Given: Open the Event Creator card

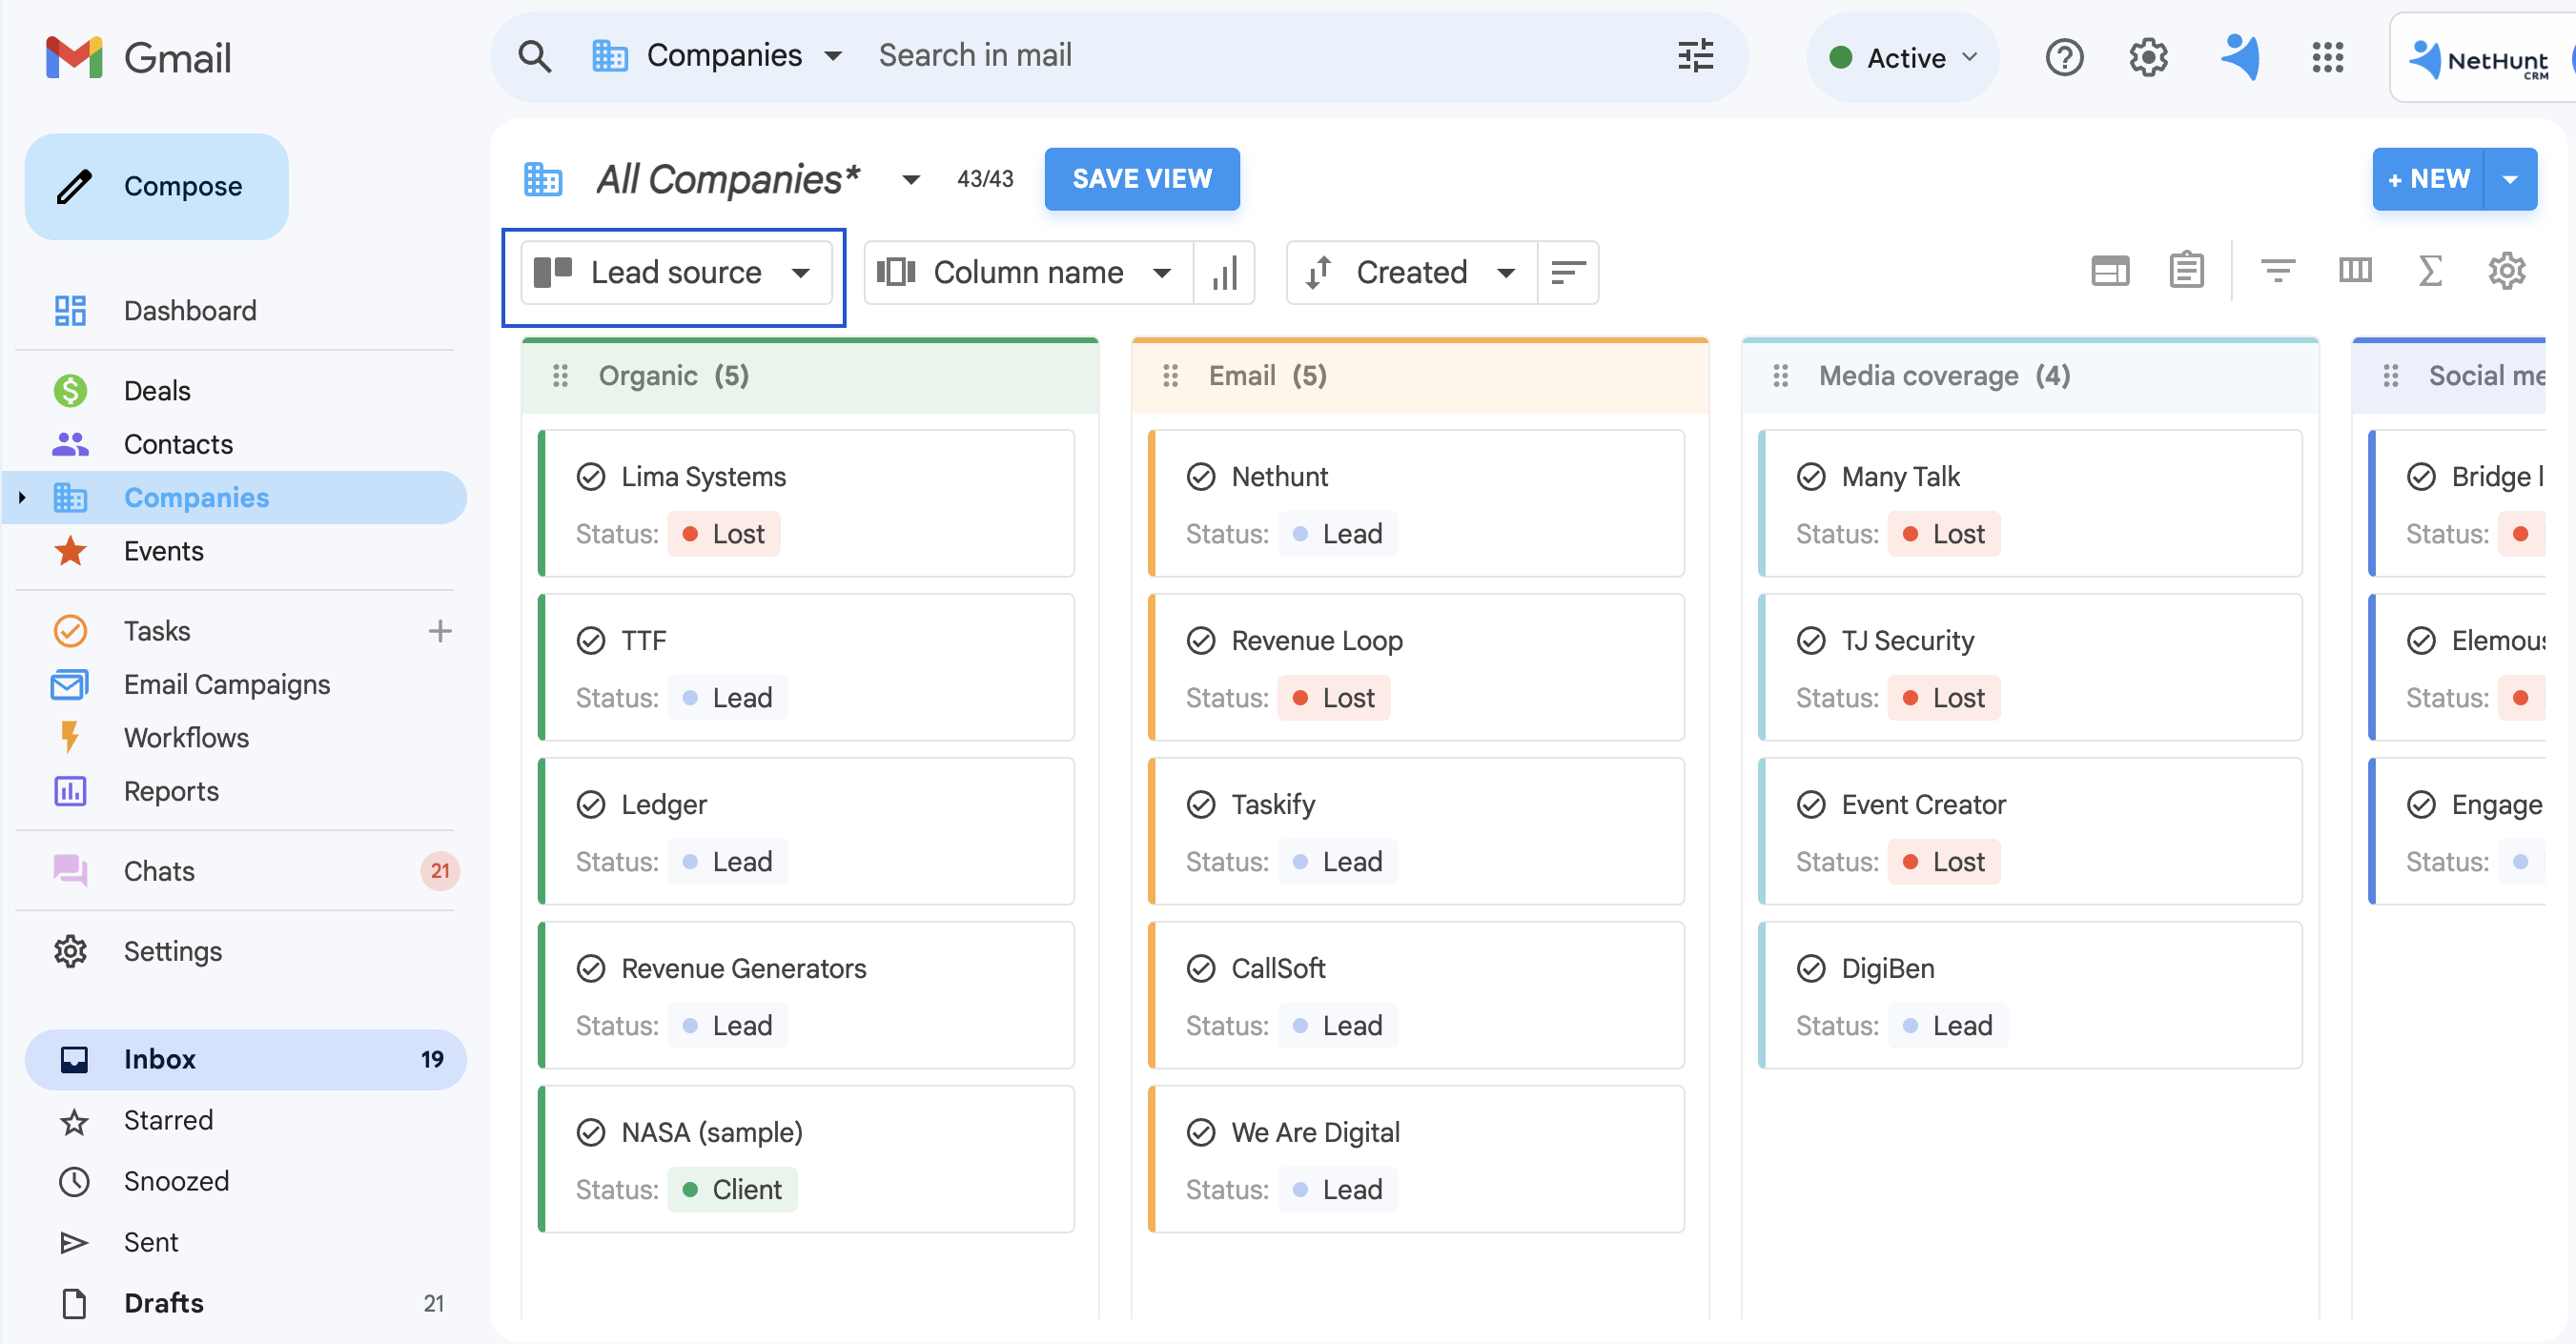Looking at the screenshot, I should (2030, 831).
